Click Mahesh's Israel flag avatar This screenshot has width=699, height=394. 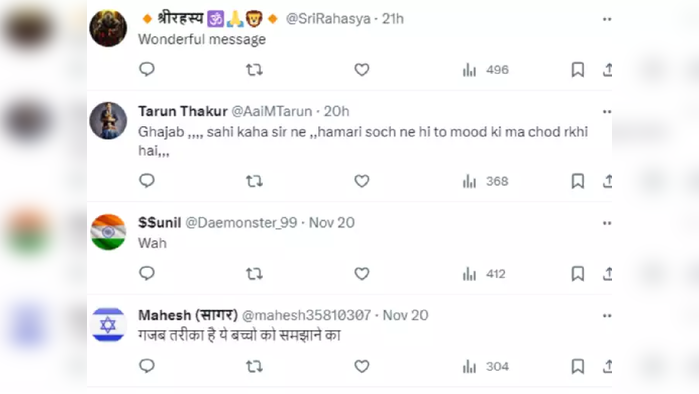[108, 325]
